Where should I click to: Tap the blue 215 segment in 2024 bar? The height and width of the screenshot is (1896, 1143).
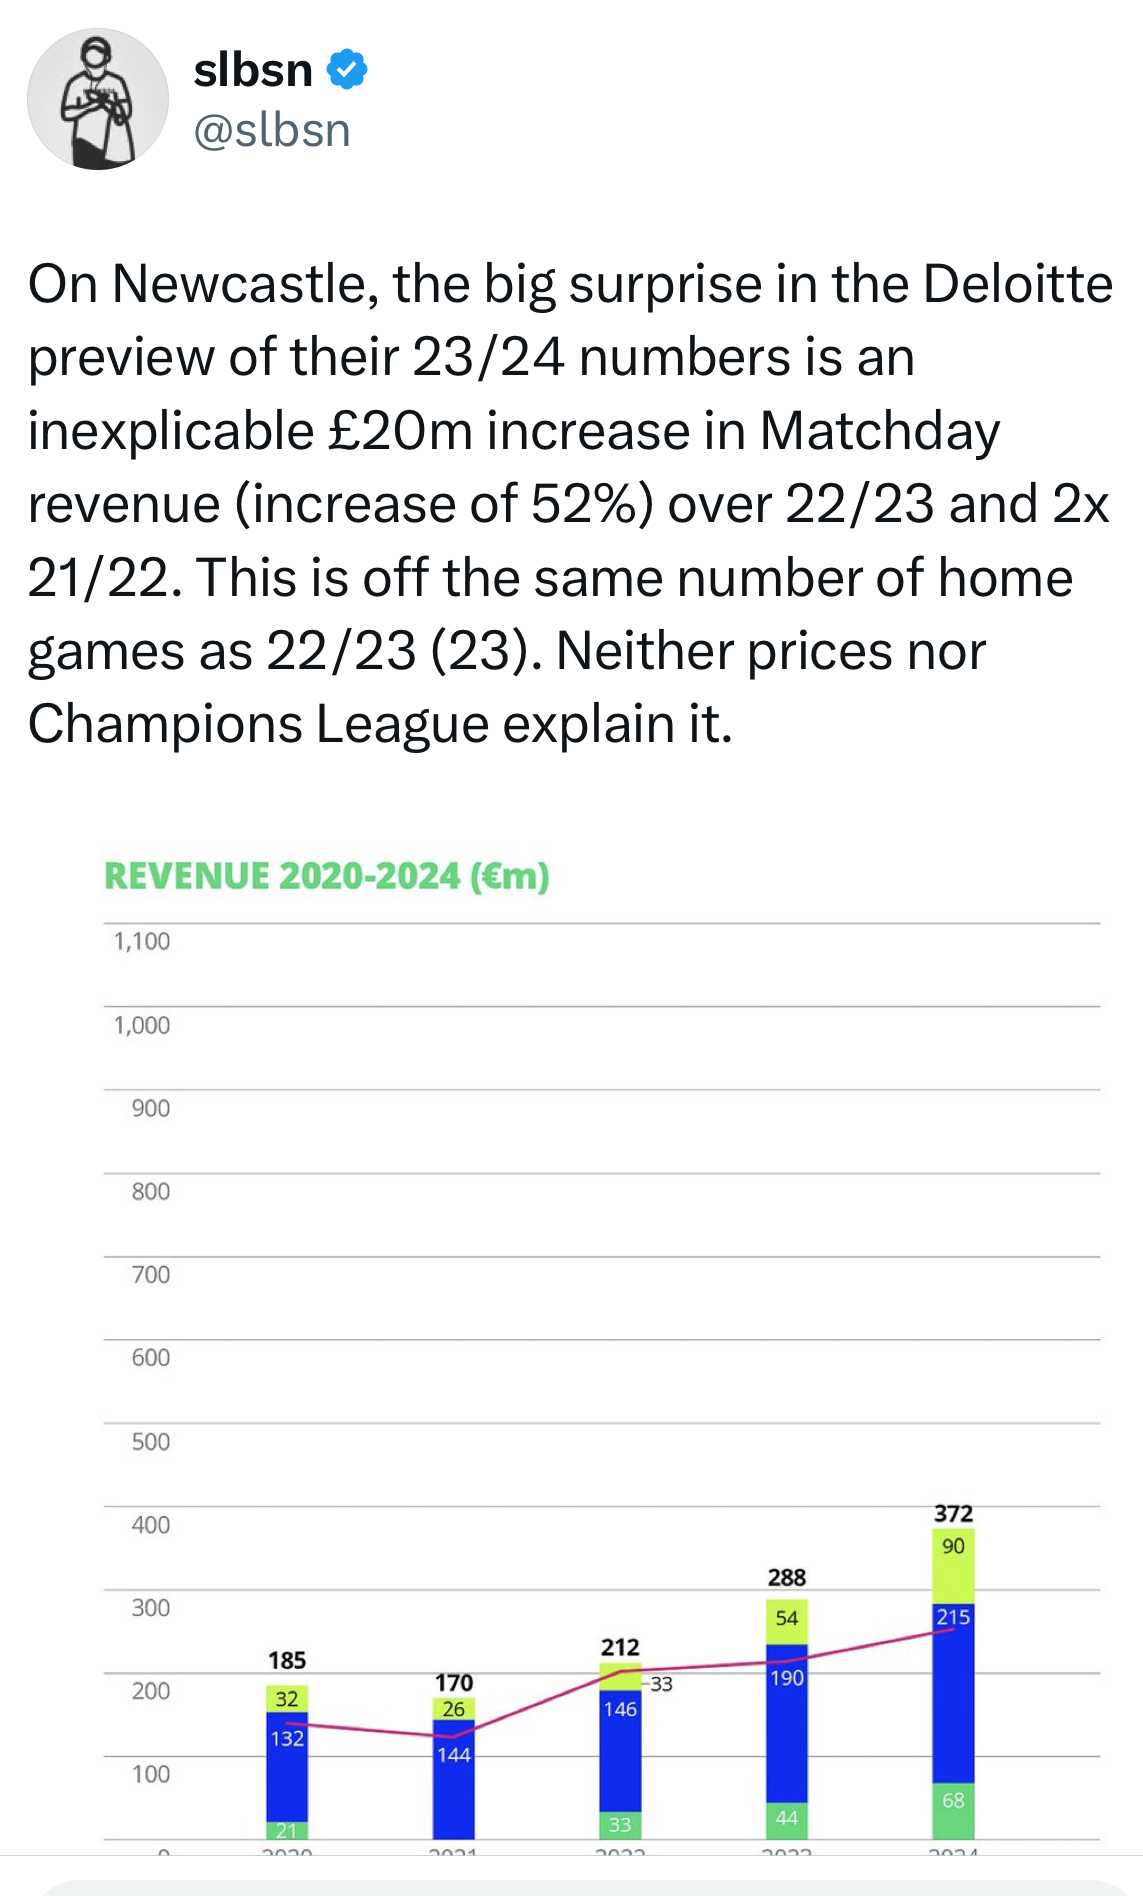953,1693
